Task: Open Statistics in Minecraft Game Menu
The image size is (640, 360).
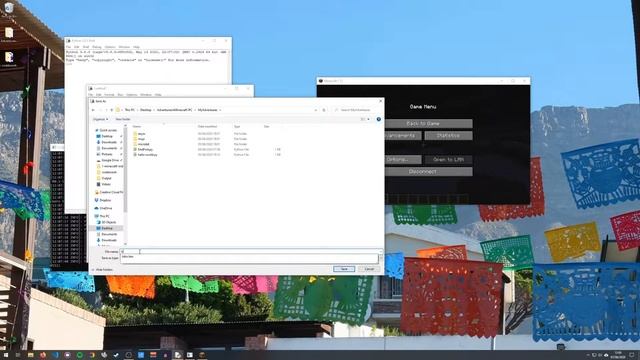Action: (448, 136)
